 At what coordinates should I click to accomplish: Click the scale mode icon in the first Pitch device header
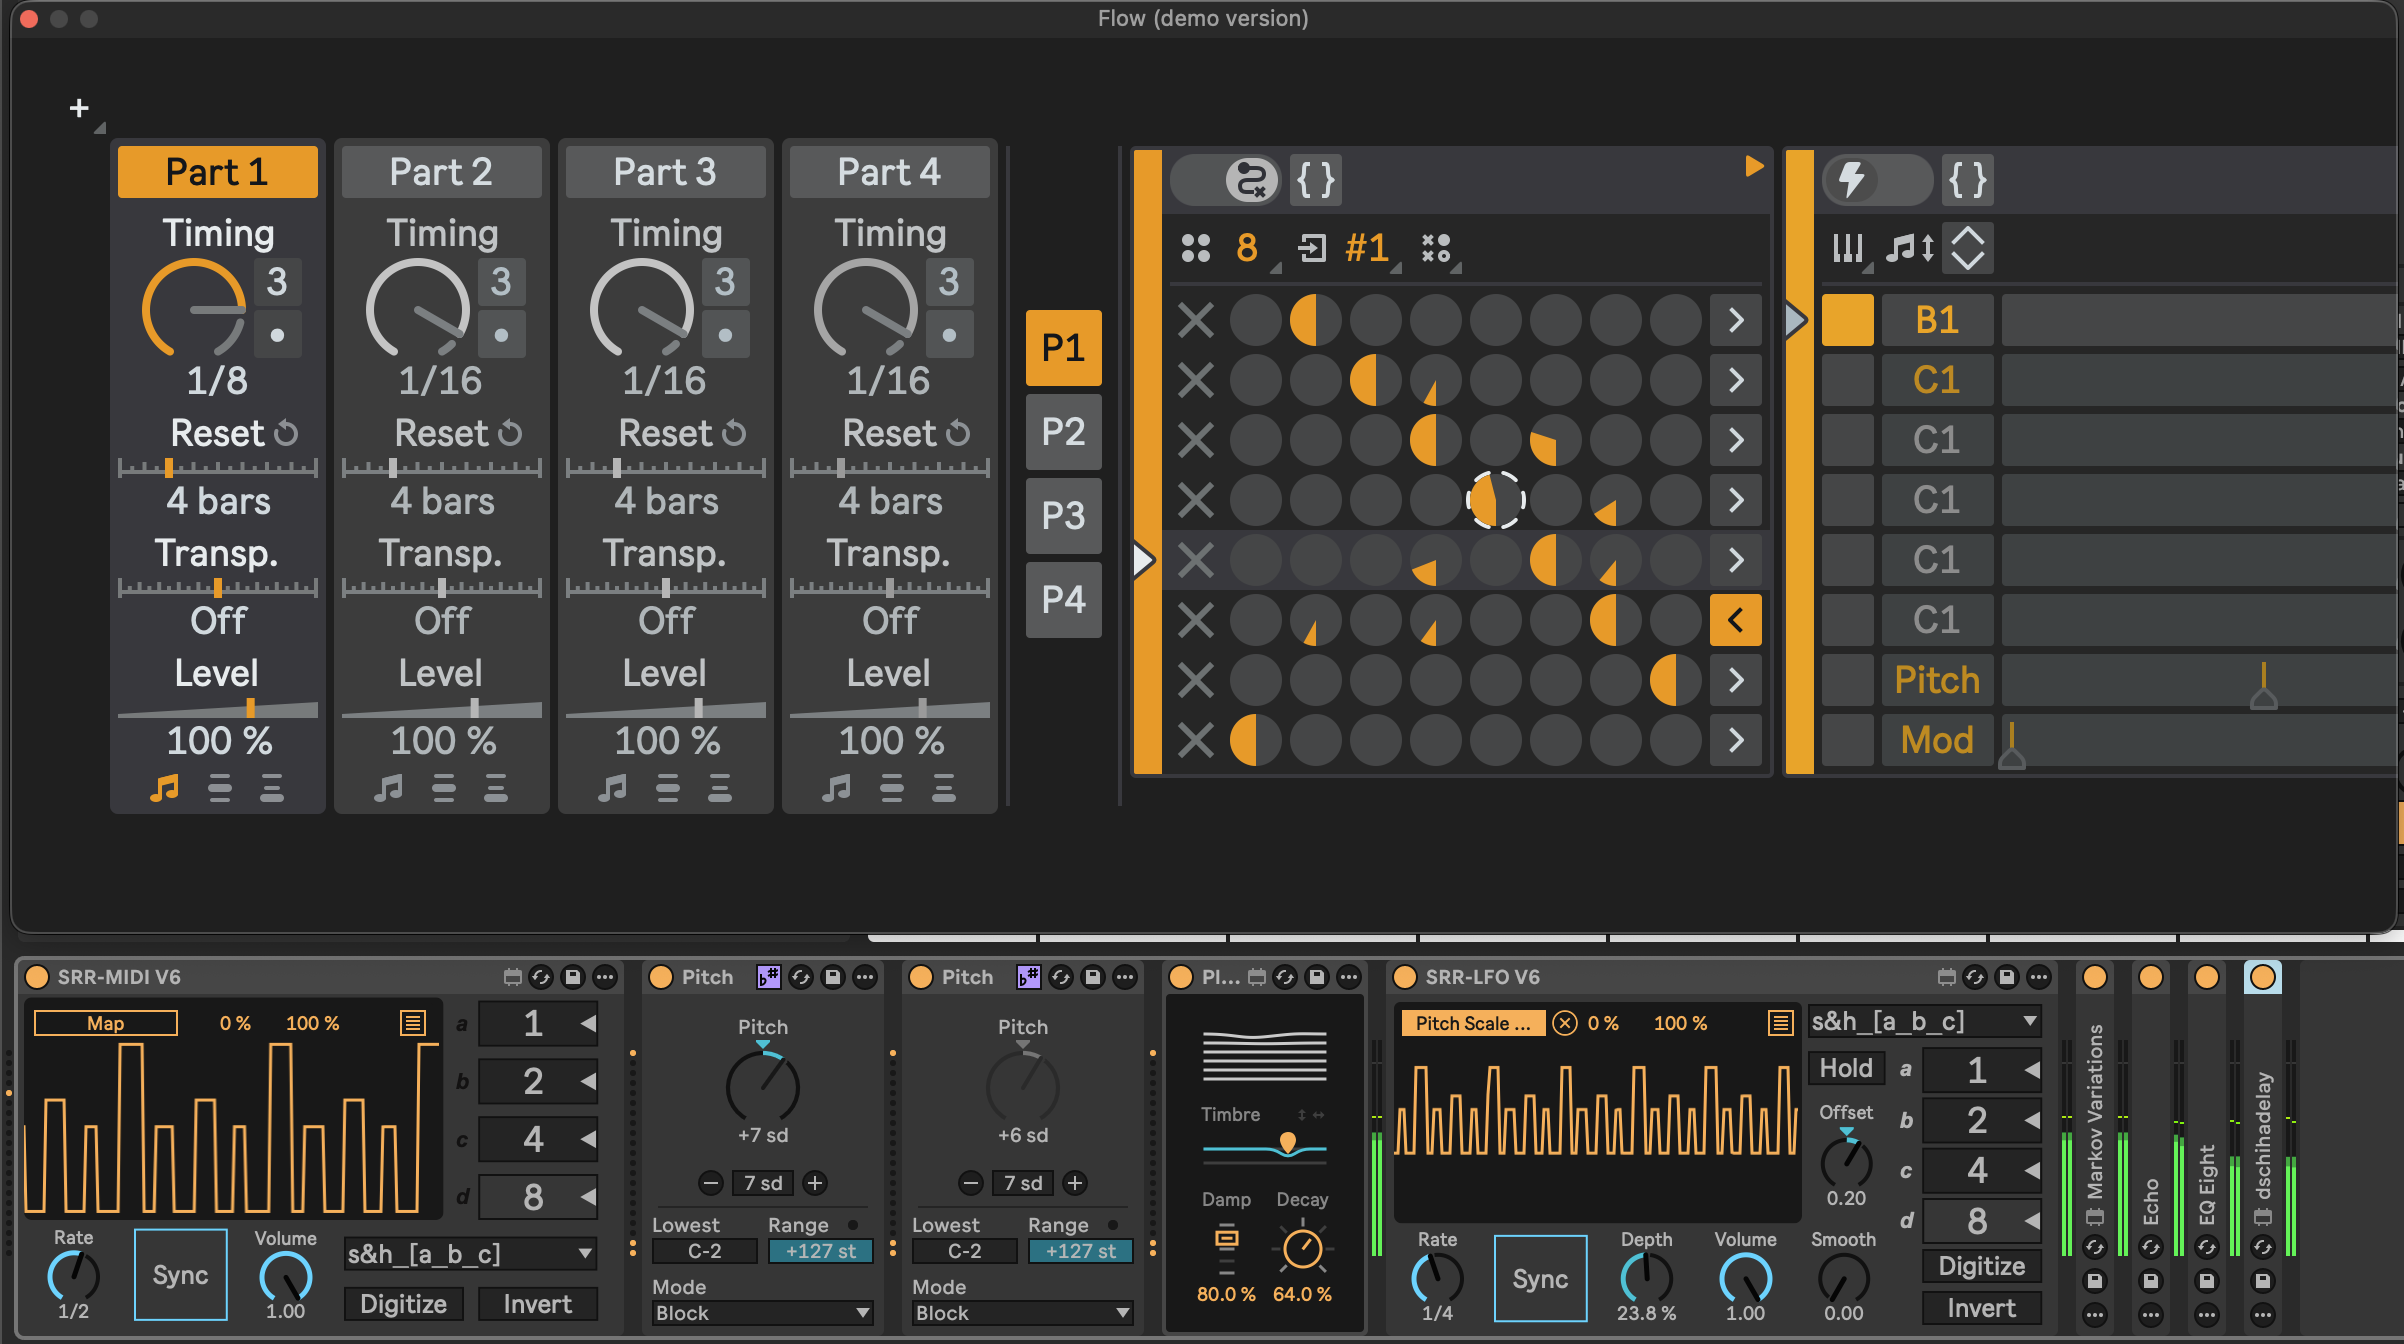(x=768, y=977)
